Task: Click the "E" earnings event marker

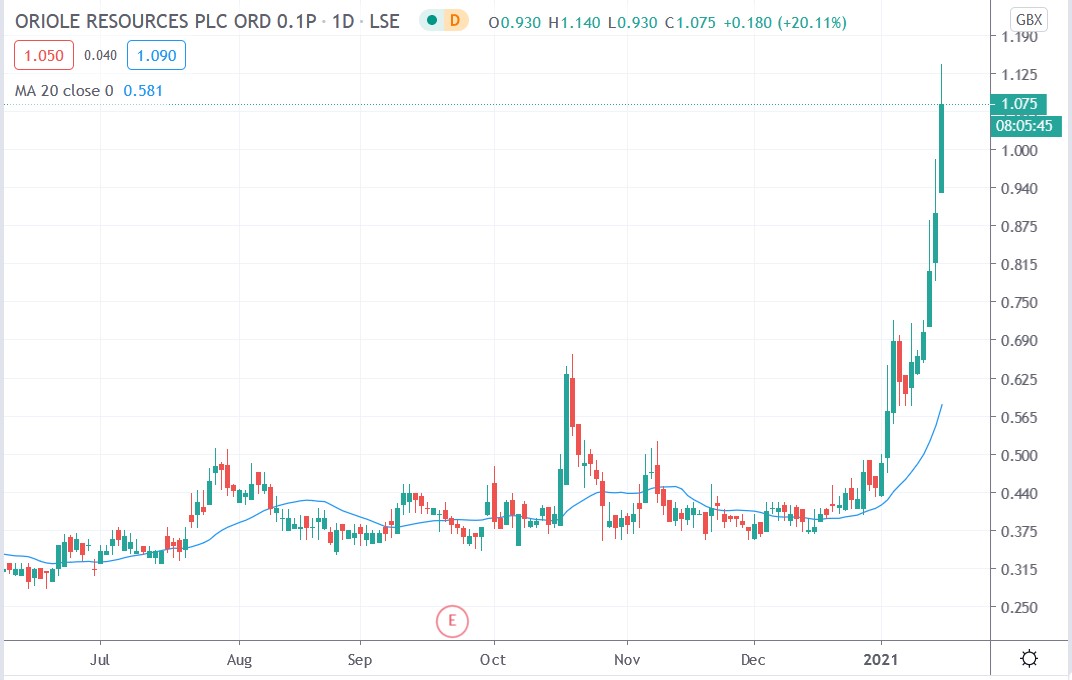Action: point(453,621)
